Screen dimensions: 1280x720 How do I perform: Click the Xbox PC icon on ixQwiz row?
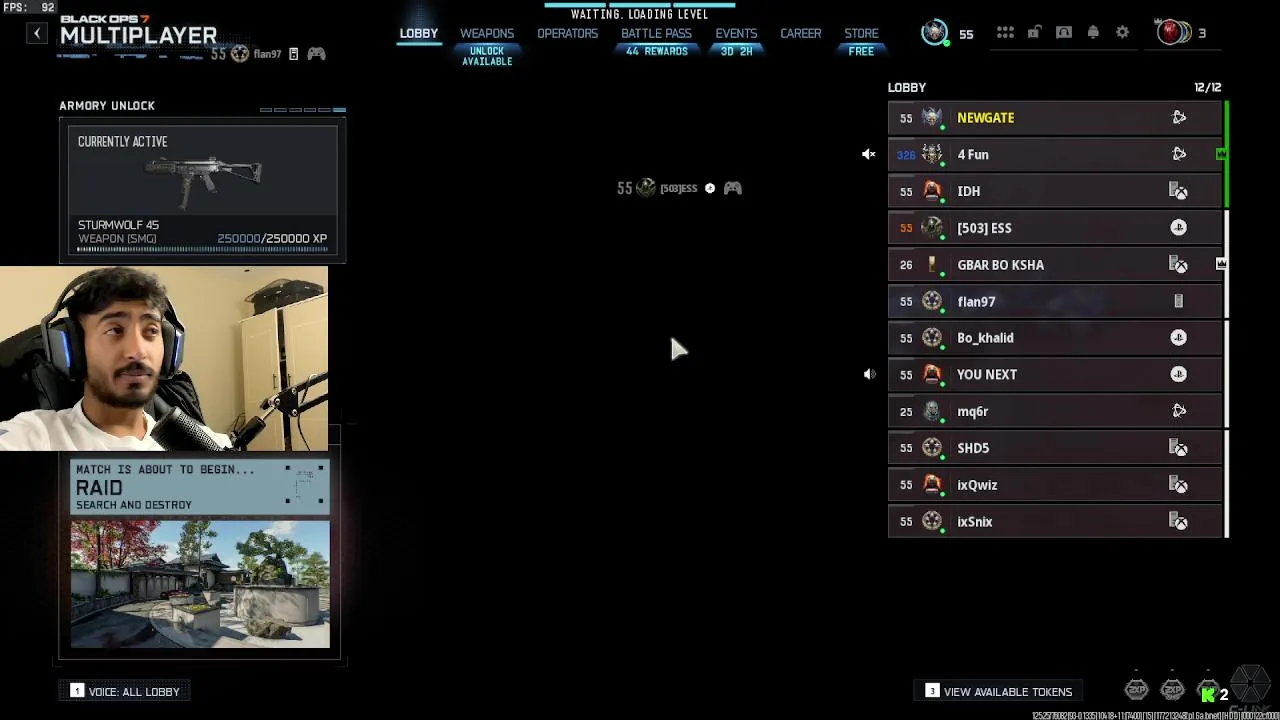[x=1179, y=485]
